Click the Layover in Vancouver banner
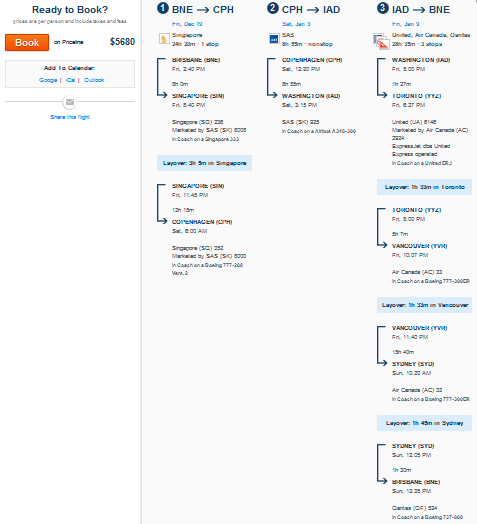Screen dimensions: 477x524 coord(424,305)
